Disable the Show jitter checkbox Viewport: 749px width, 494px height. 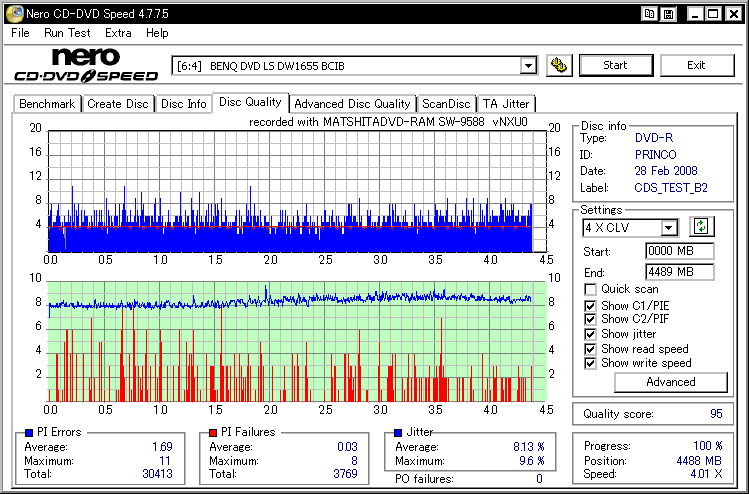(x=590, y=334)
